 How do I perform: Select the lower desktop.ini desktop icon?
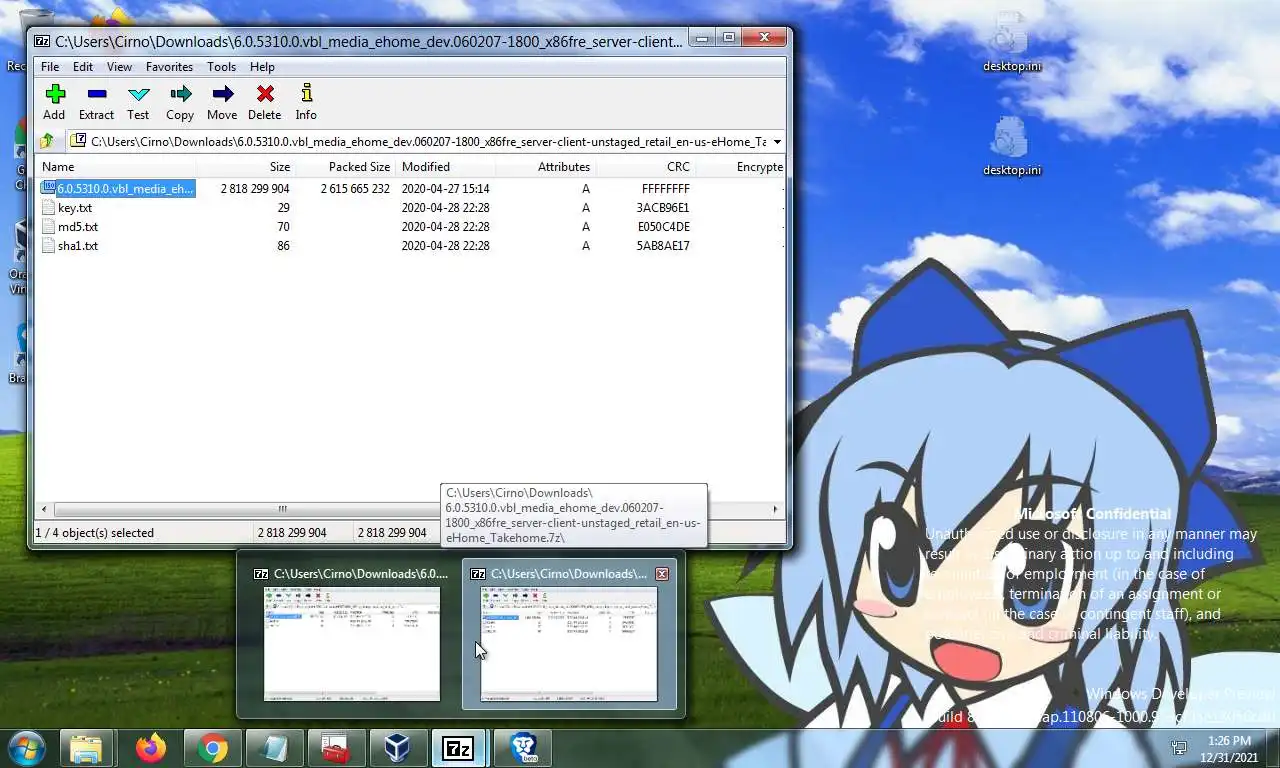tap(1011, 147)
